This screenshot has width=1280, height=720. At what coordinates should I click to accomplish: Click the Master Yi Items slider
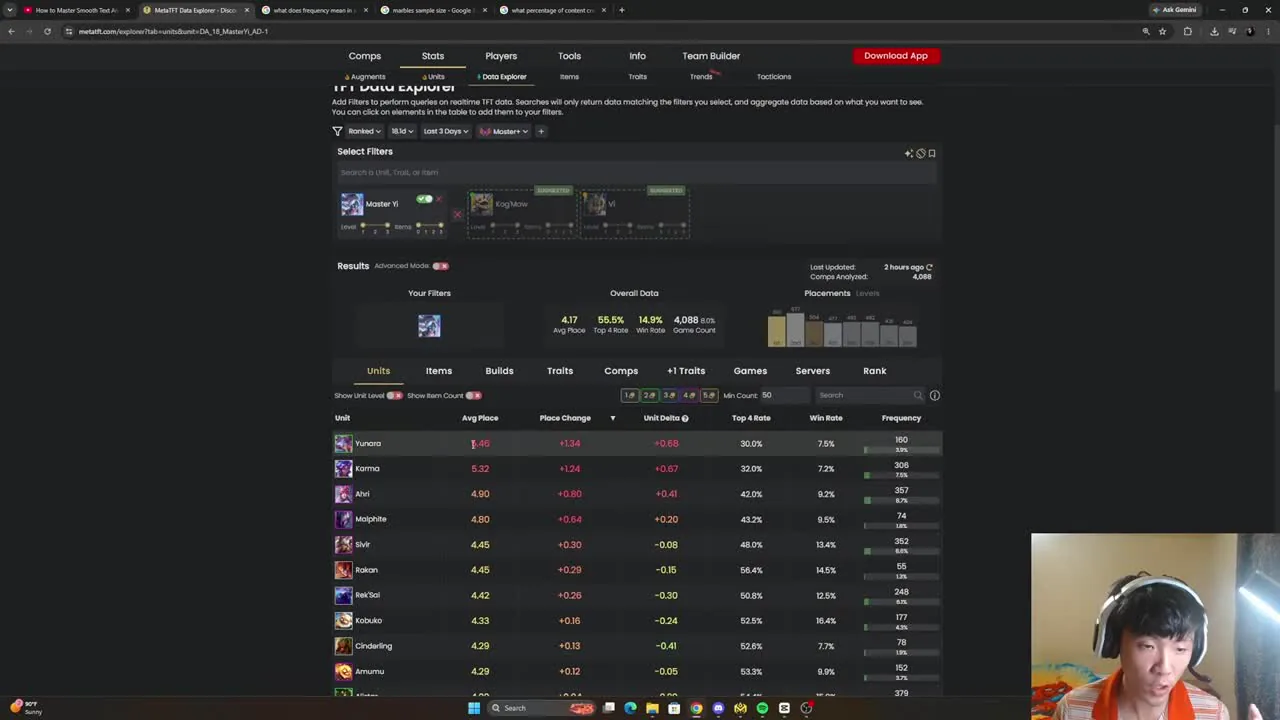pos(430,227)
